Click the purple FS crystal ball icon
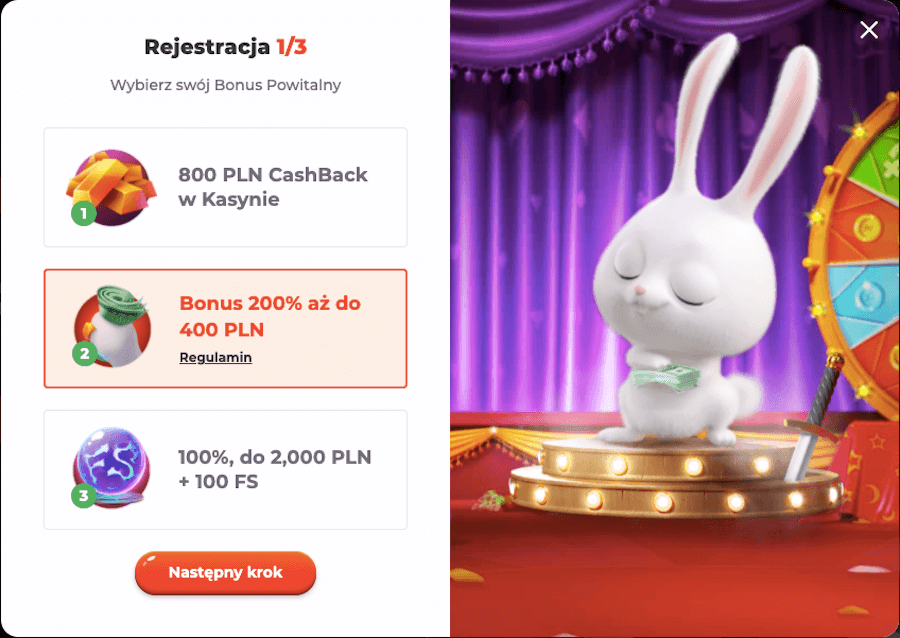 tap(112, 467)
